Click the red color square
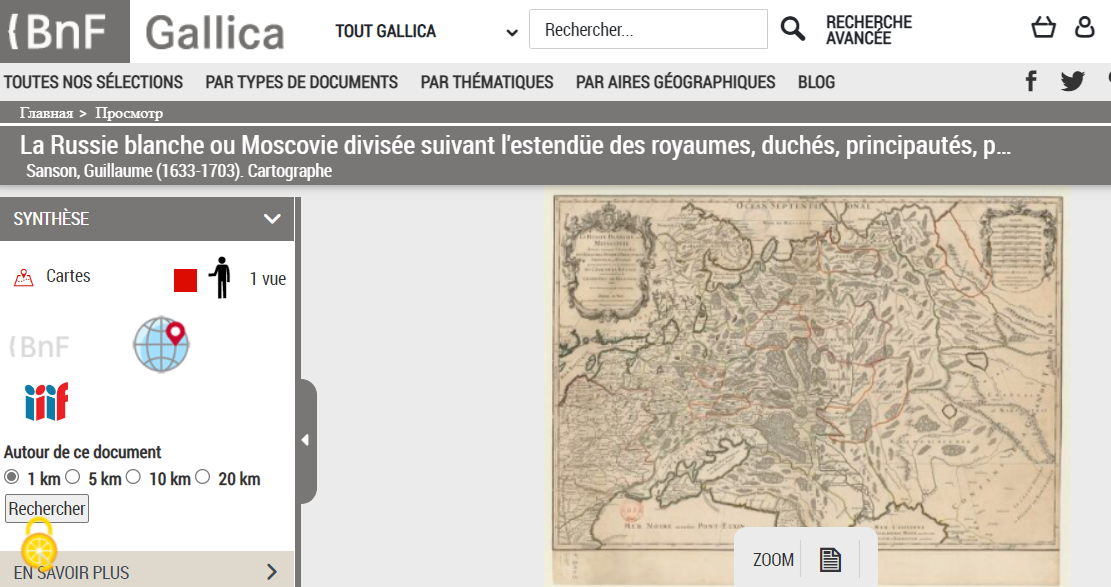The width and height of the screenshot is (1111, 587). click(185, 280)
